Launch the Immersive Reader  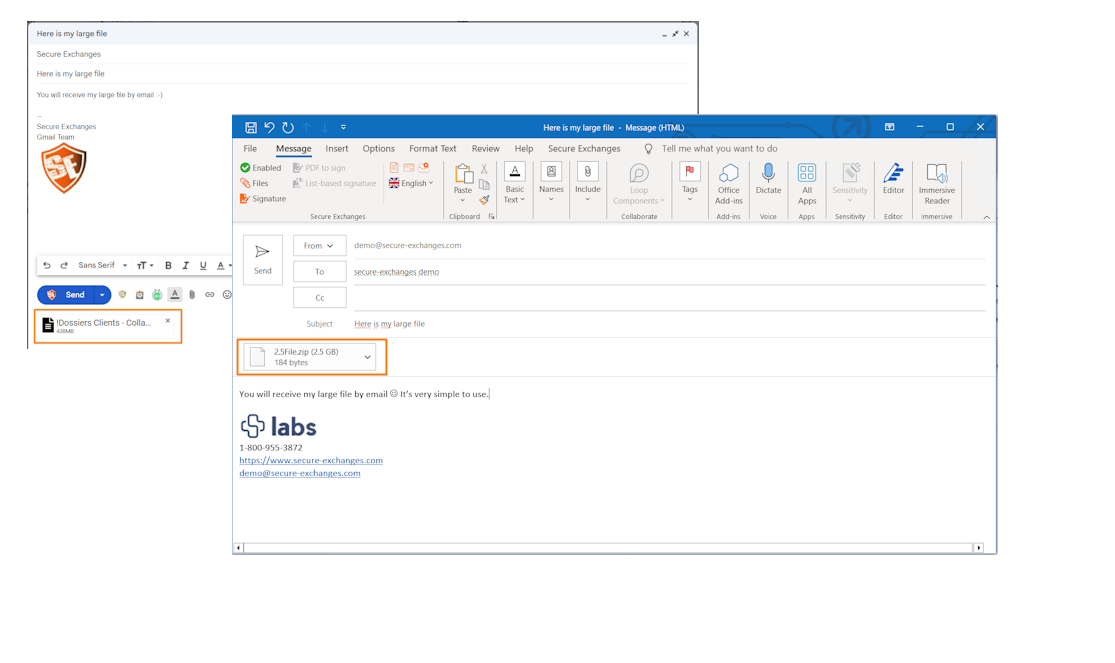click(x=936, y=174)
